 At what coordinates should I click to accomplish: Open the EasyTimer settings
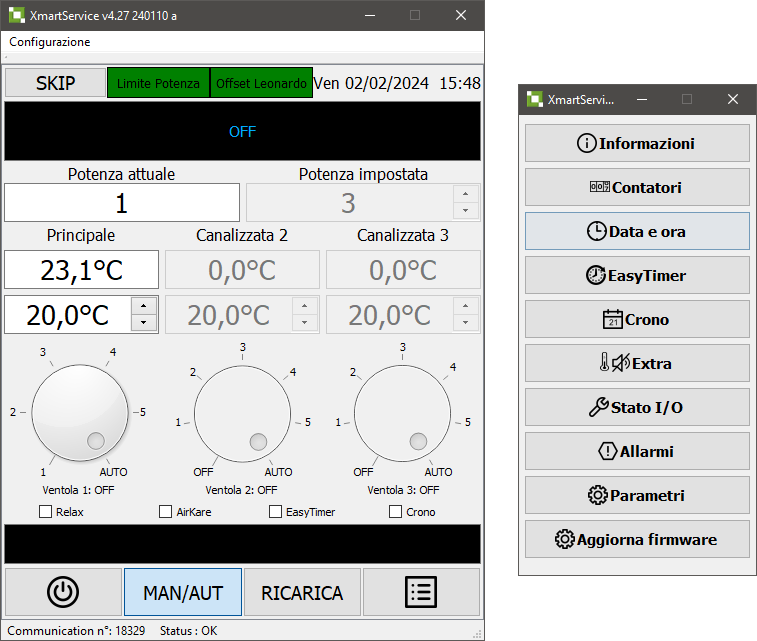(x=637, y=275)
